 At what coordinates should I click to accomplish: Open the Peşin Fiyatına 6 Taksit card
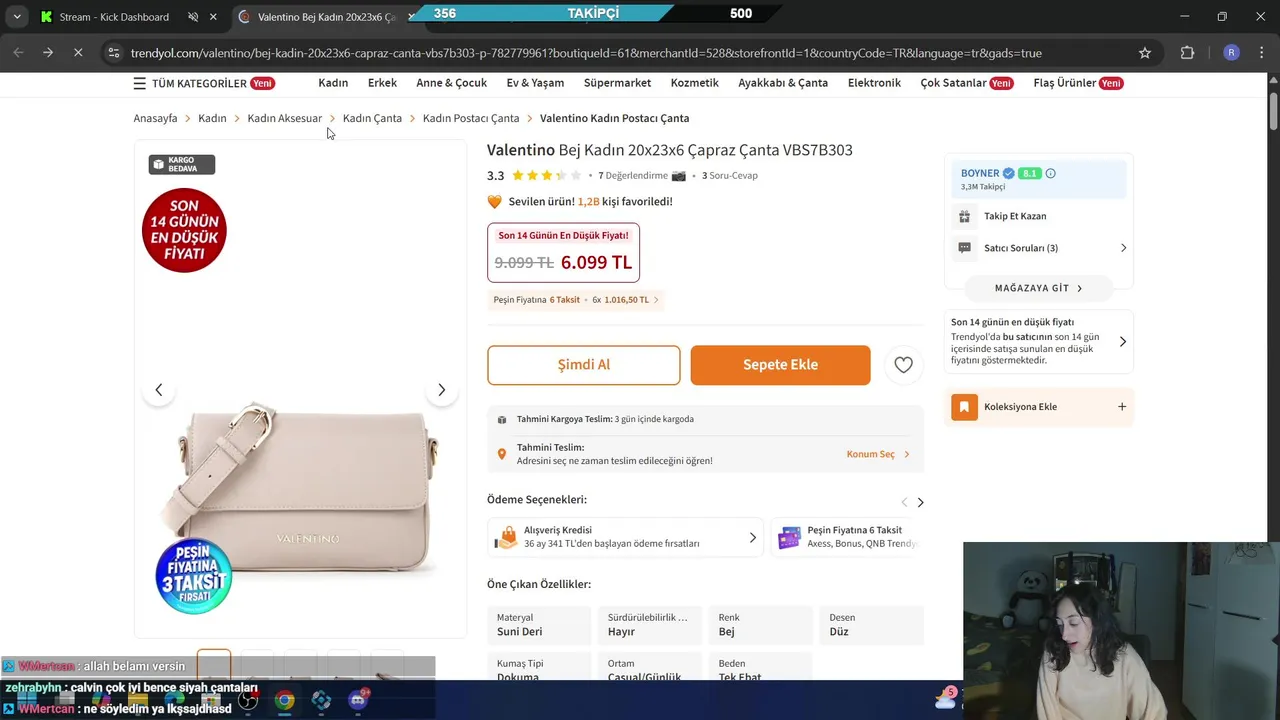[x=848, y=537]
